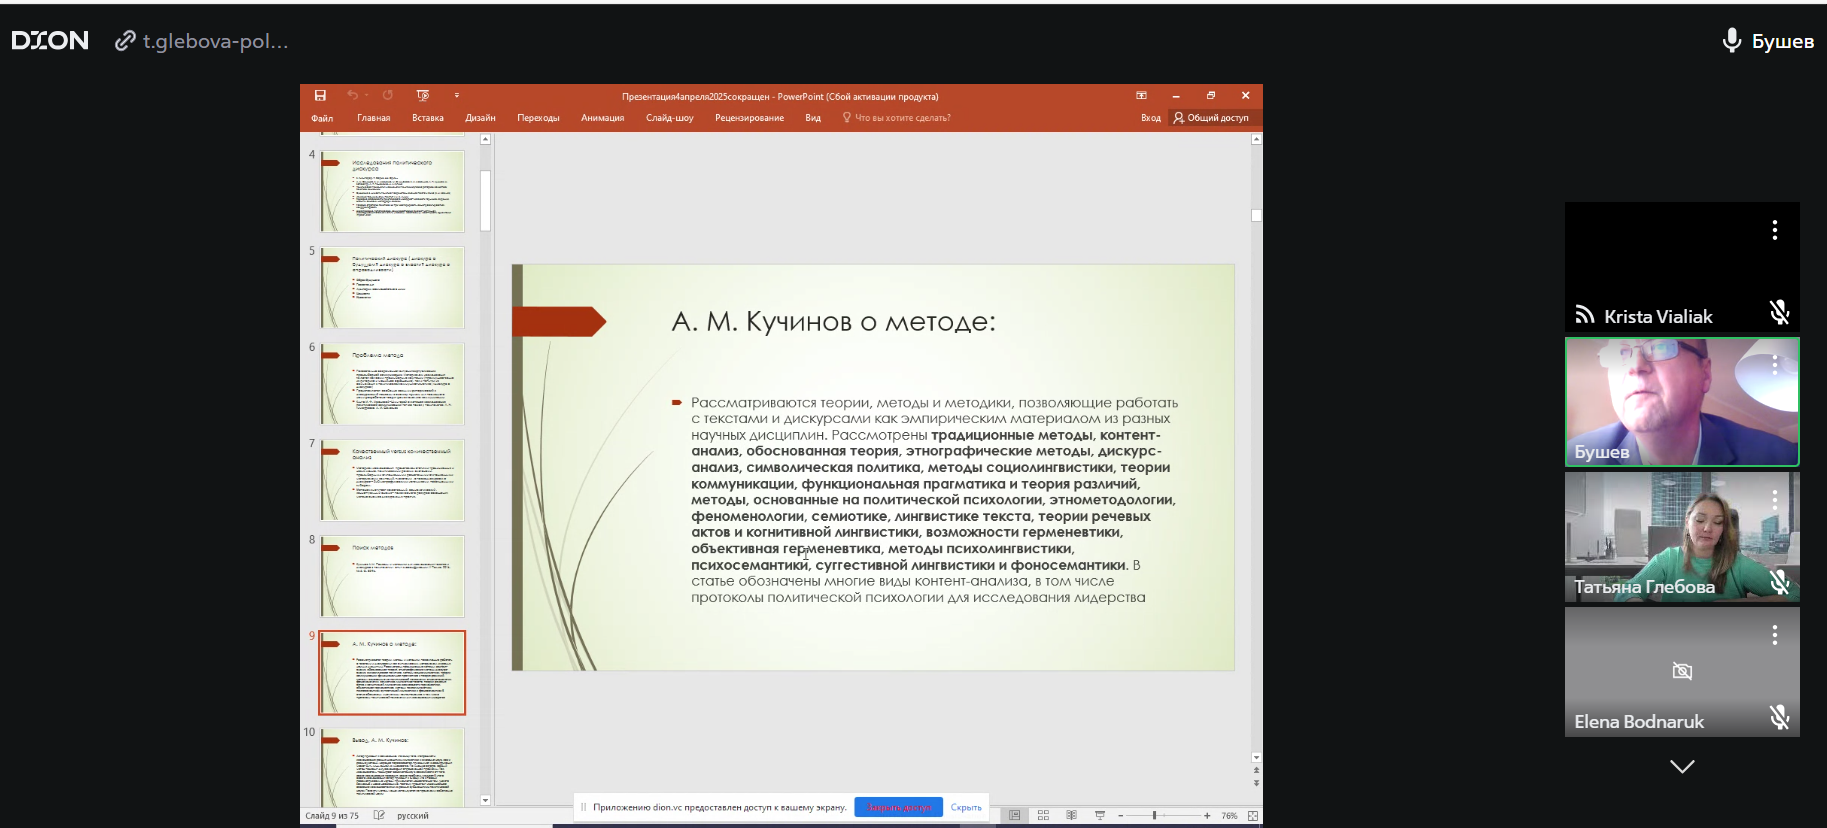
Task: Click the 'русский' language indicator in status bar
Action: pyautogui.click(x=413, y=816)
